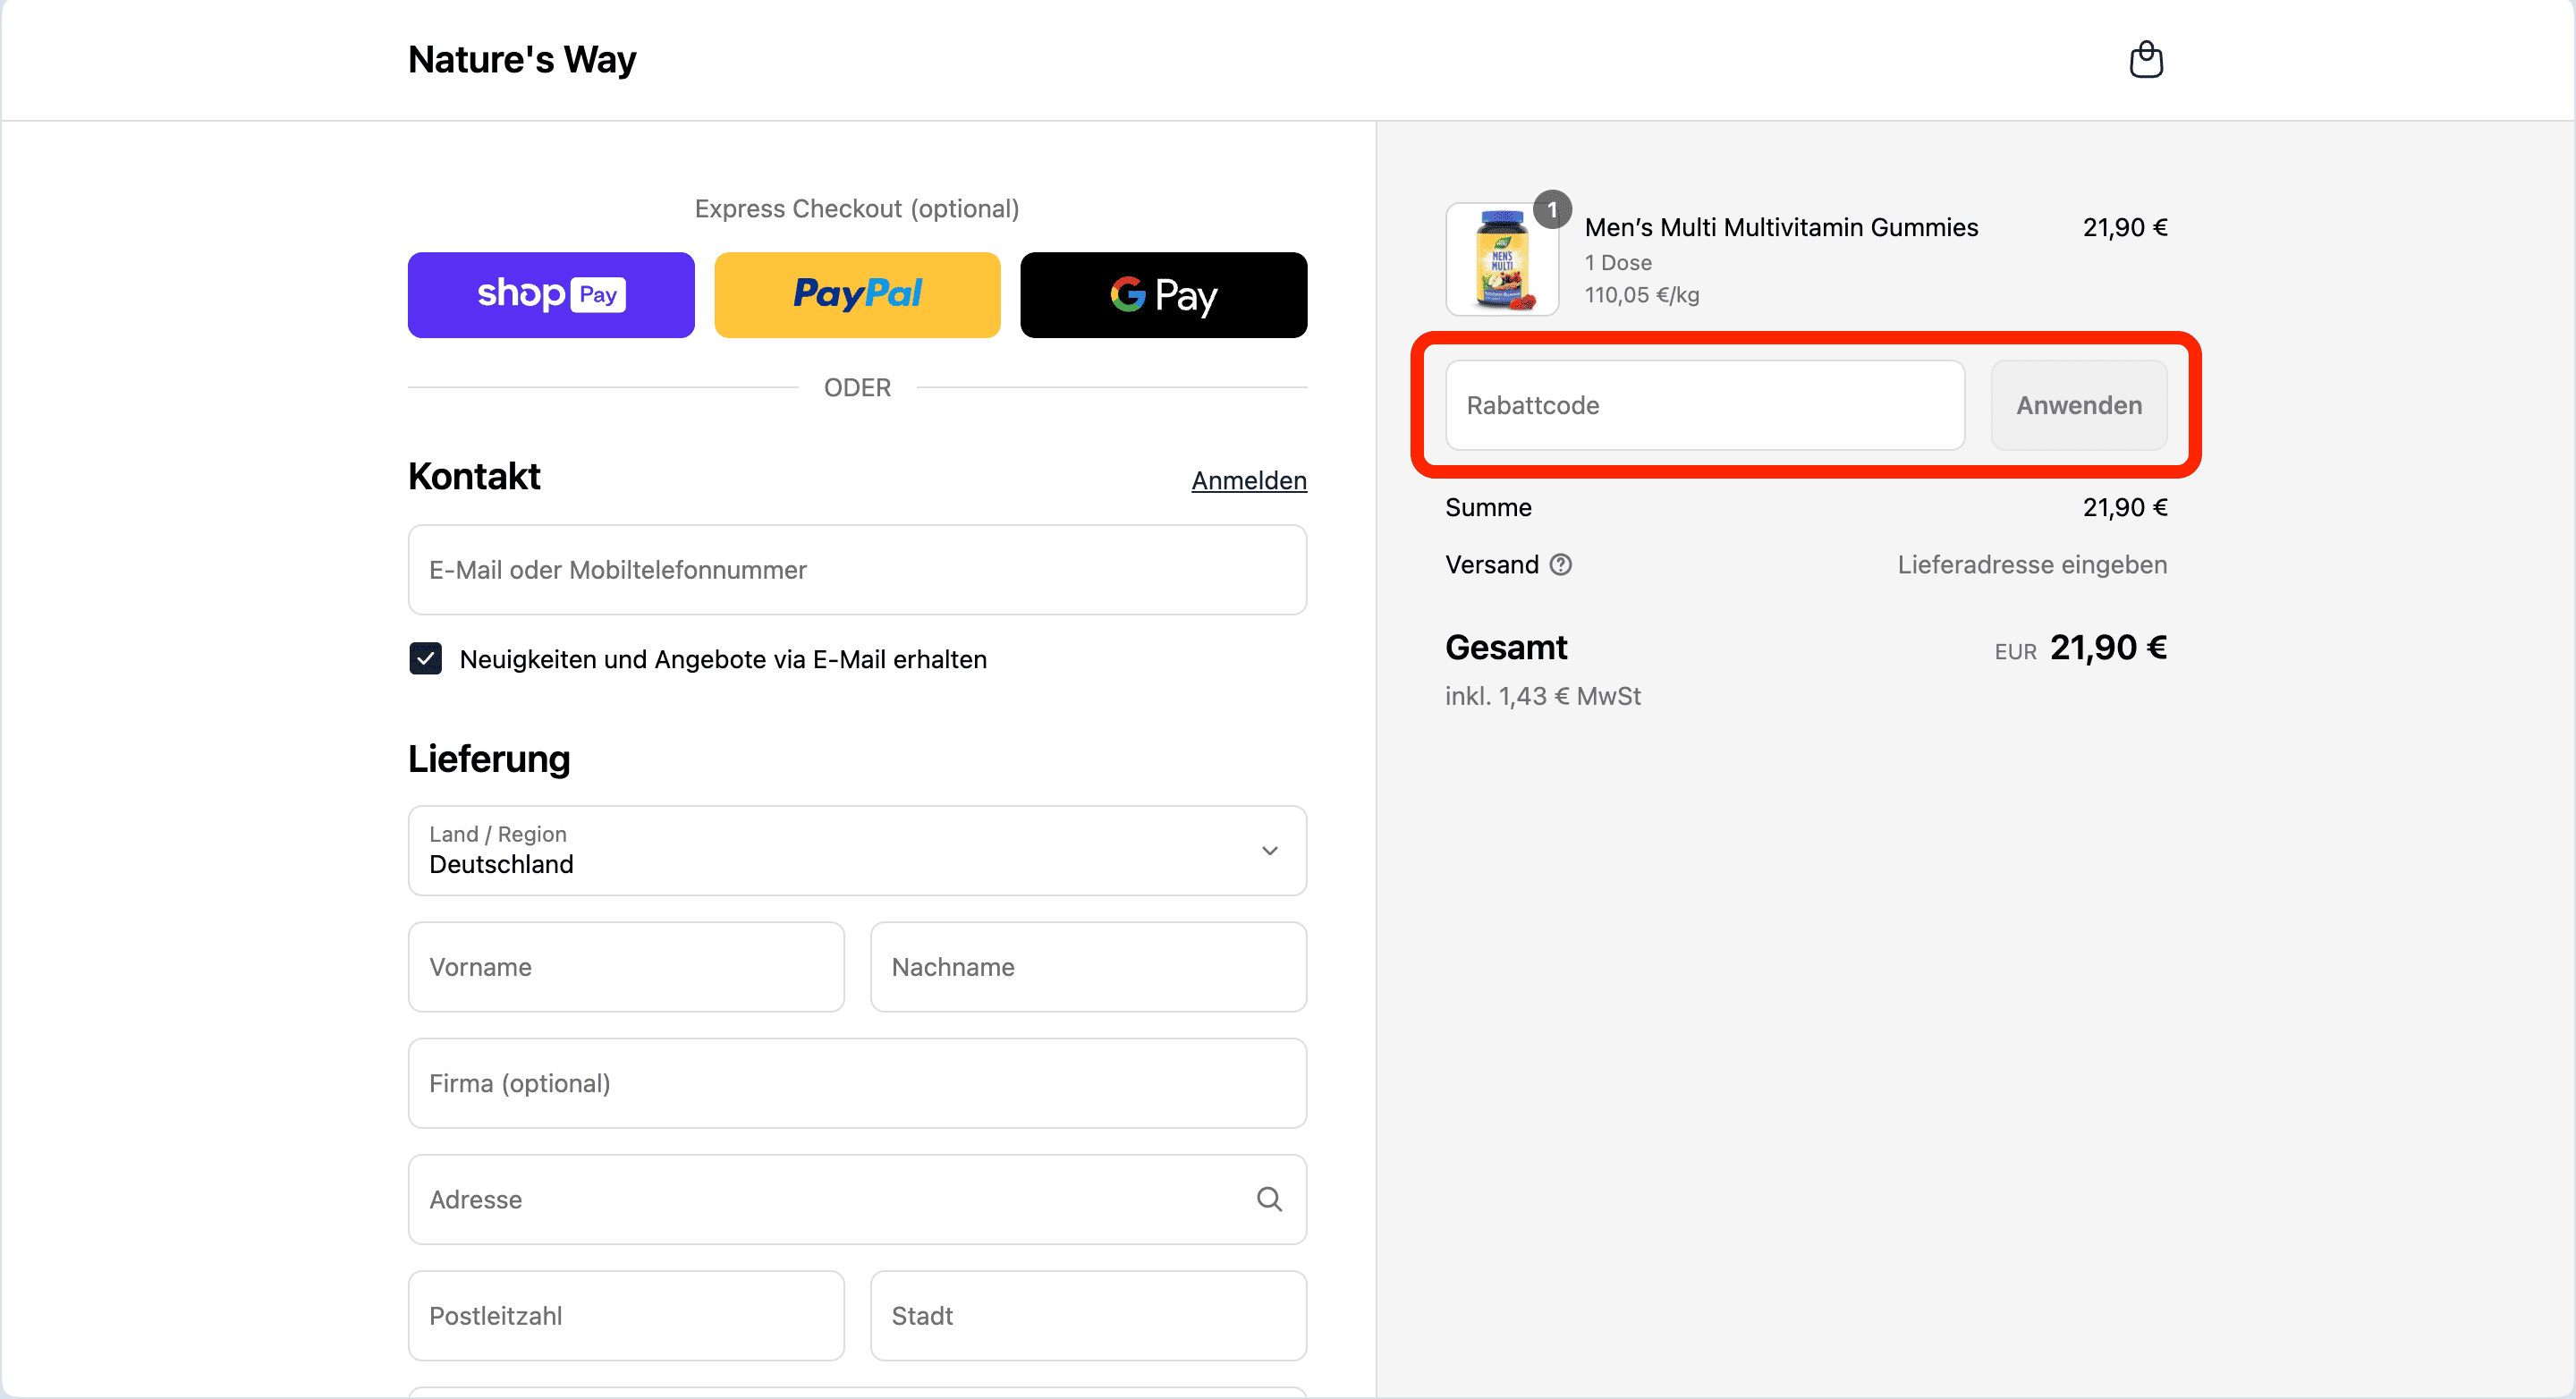
Task: Focus the Firma (optional) field
Action: 857,1083
